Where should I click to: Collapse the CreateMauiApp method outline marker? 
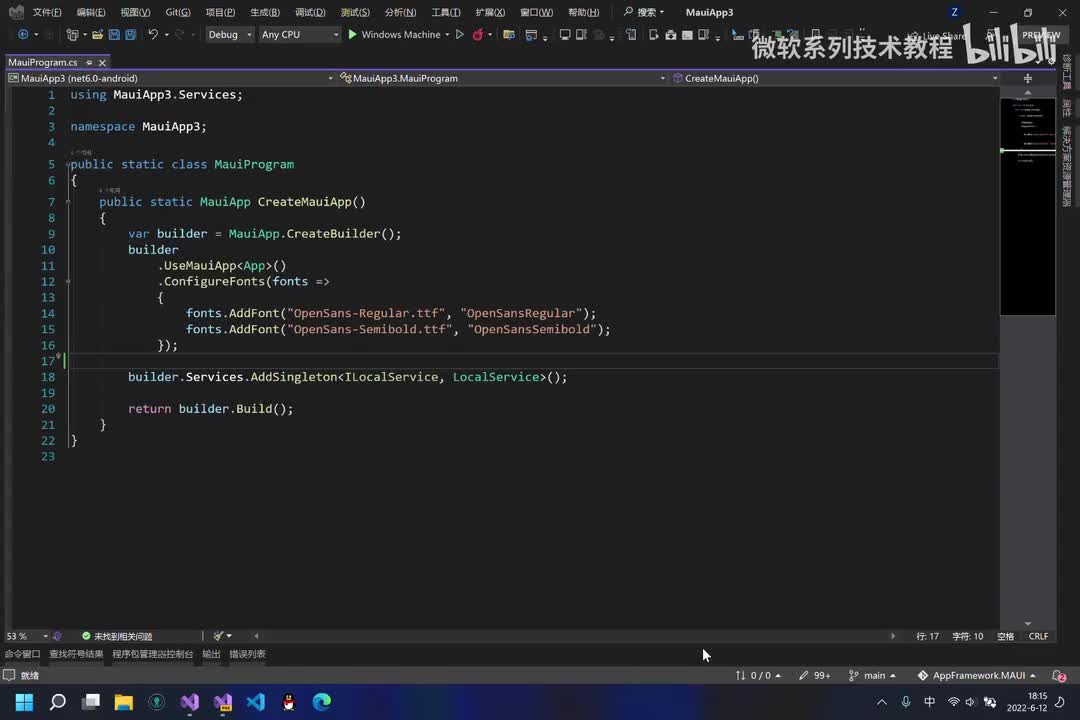point(68,202)
